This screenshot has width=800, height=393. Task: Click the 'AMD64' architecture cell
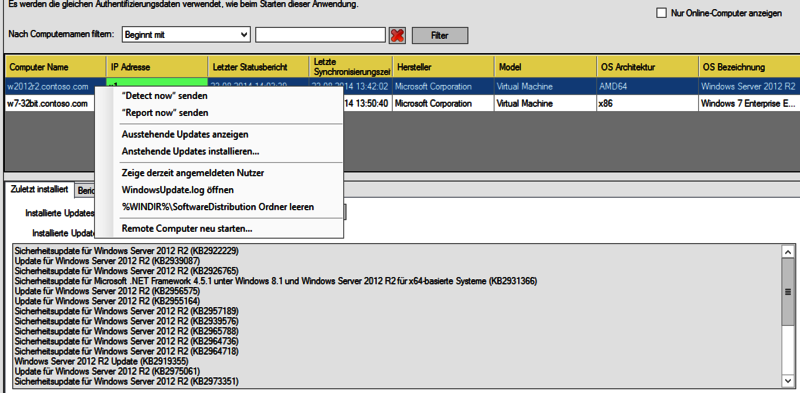[x=647, y=86]
